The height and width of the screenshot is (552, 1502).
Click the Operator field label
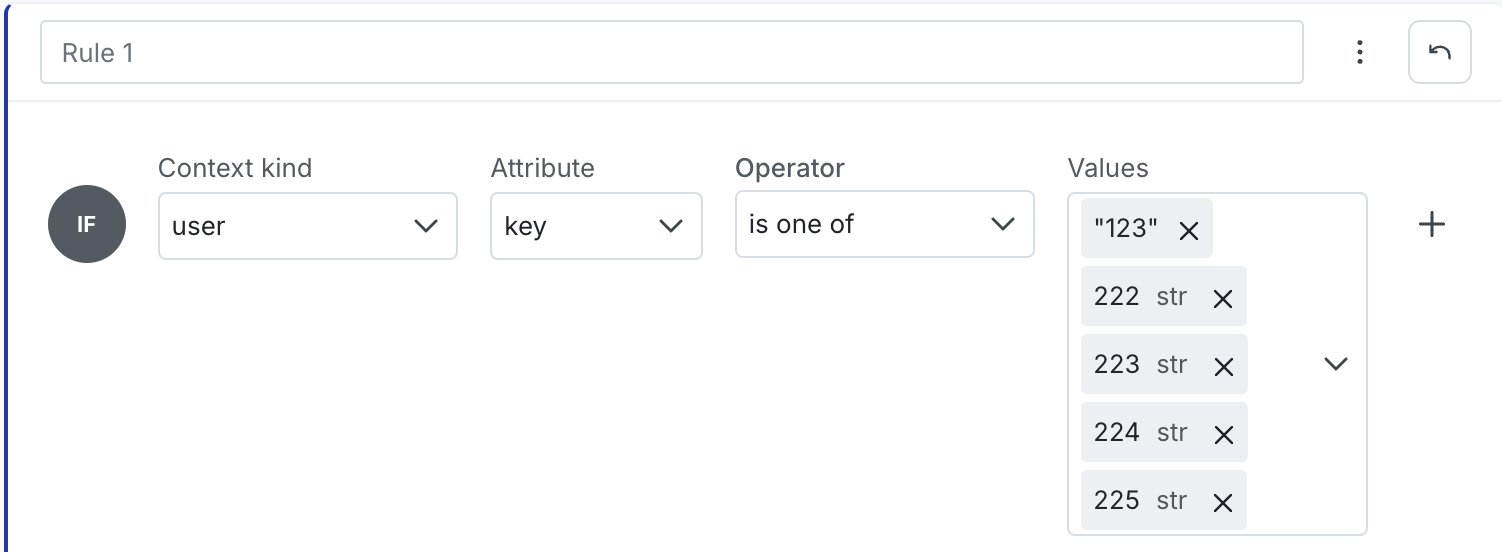[790, 168]
